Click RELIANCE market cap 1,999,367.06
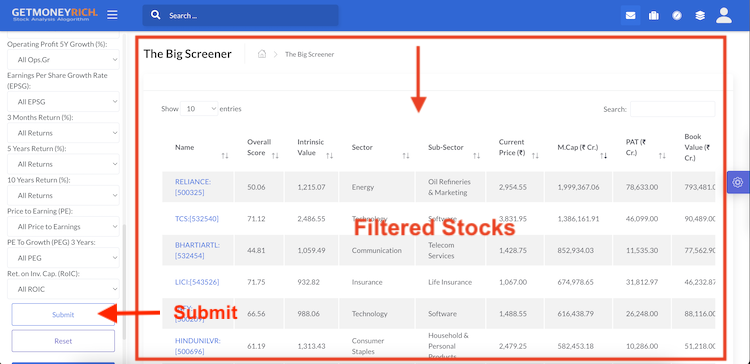This screenshot has height=364, width=750. tap(578, 187)
